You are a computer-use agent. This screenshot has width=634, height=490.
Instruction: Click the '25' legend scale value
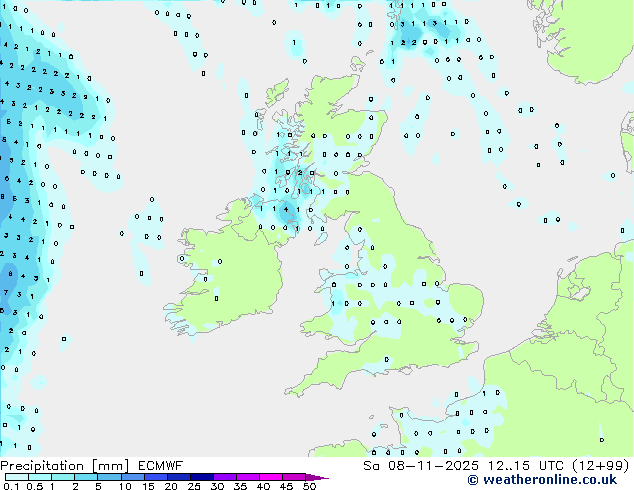click(194, 486)
